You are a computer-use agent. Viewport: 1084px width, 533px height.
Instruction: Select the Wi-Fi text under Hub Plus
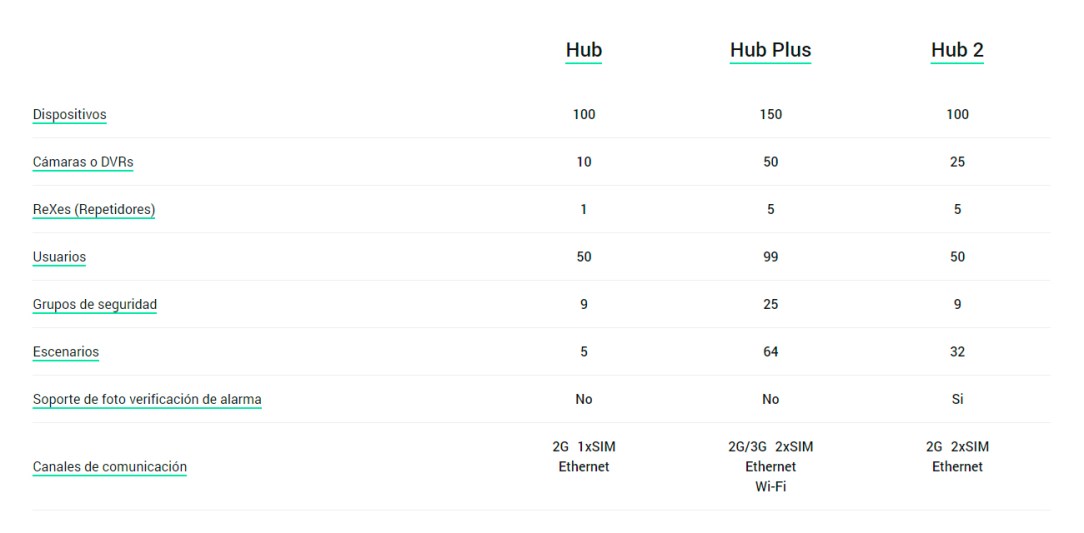coord(770,487)
